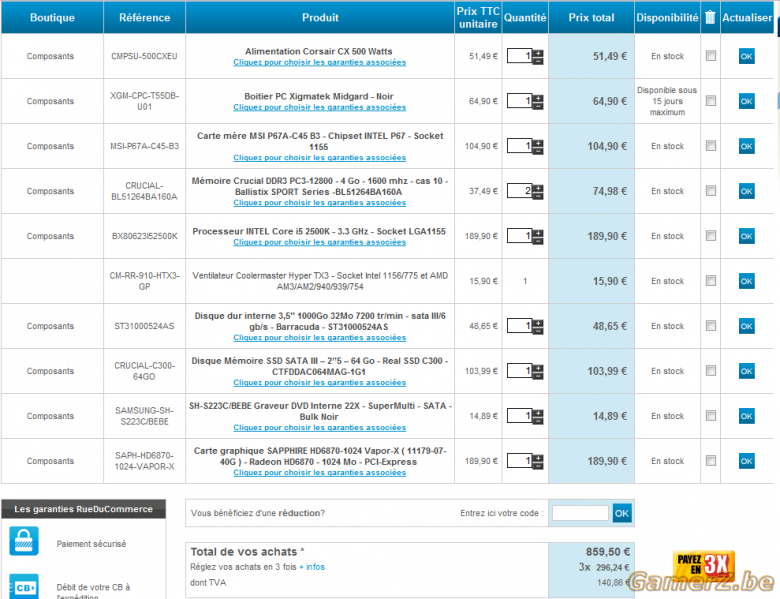The height and width of the screenshot is (599, 780).
Task: Click total amount '859,50 €'
Action: coord(608,552)
